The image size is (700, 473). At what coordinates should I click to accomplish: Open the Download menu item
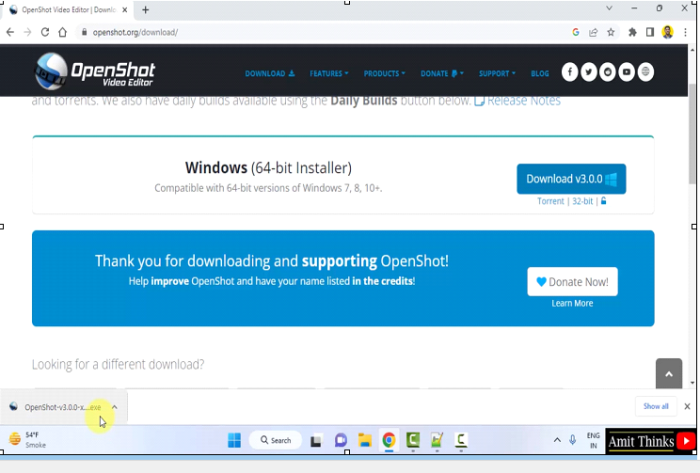tap(270, 73)
